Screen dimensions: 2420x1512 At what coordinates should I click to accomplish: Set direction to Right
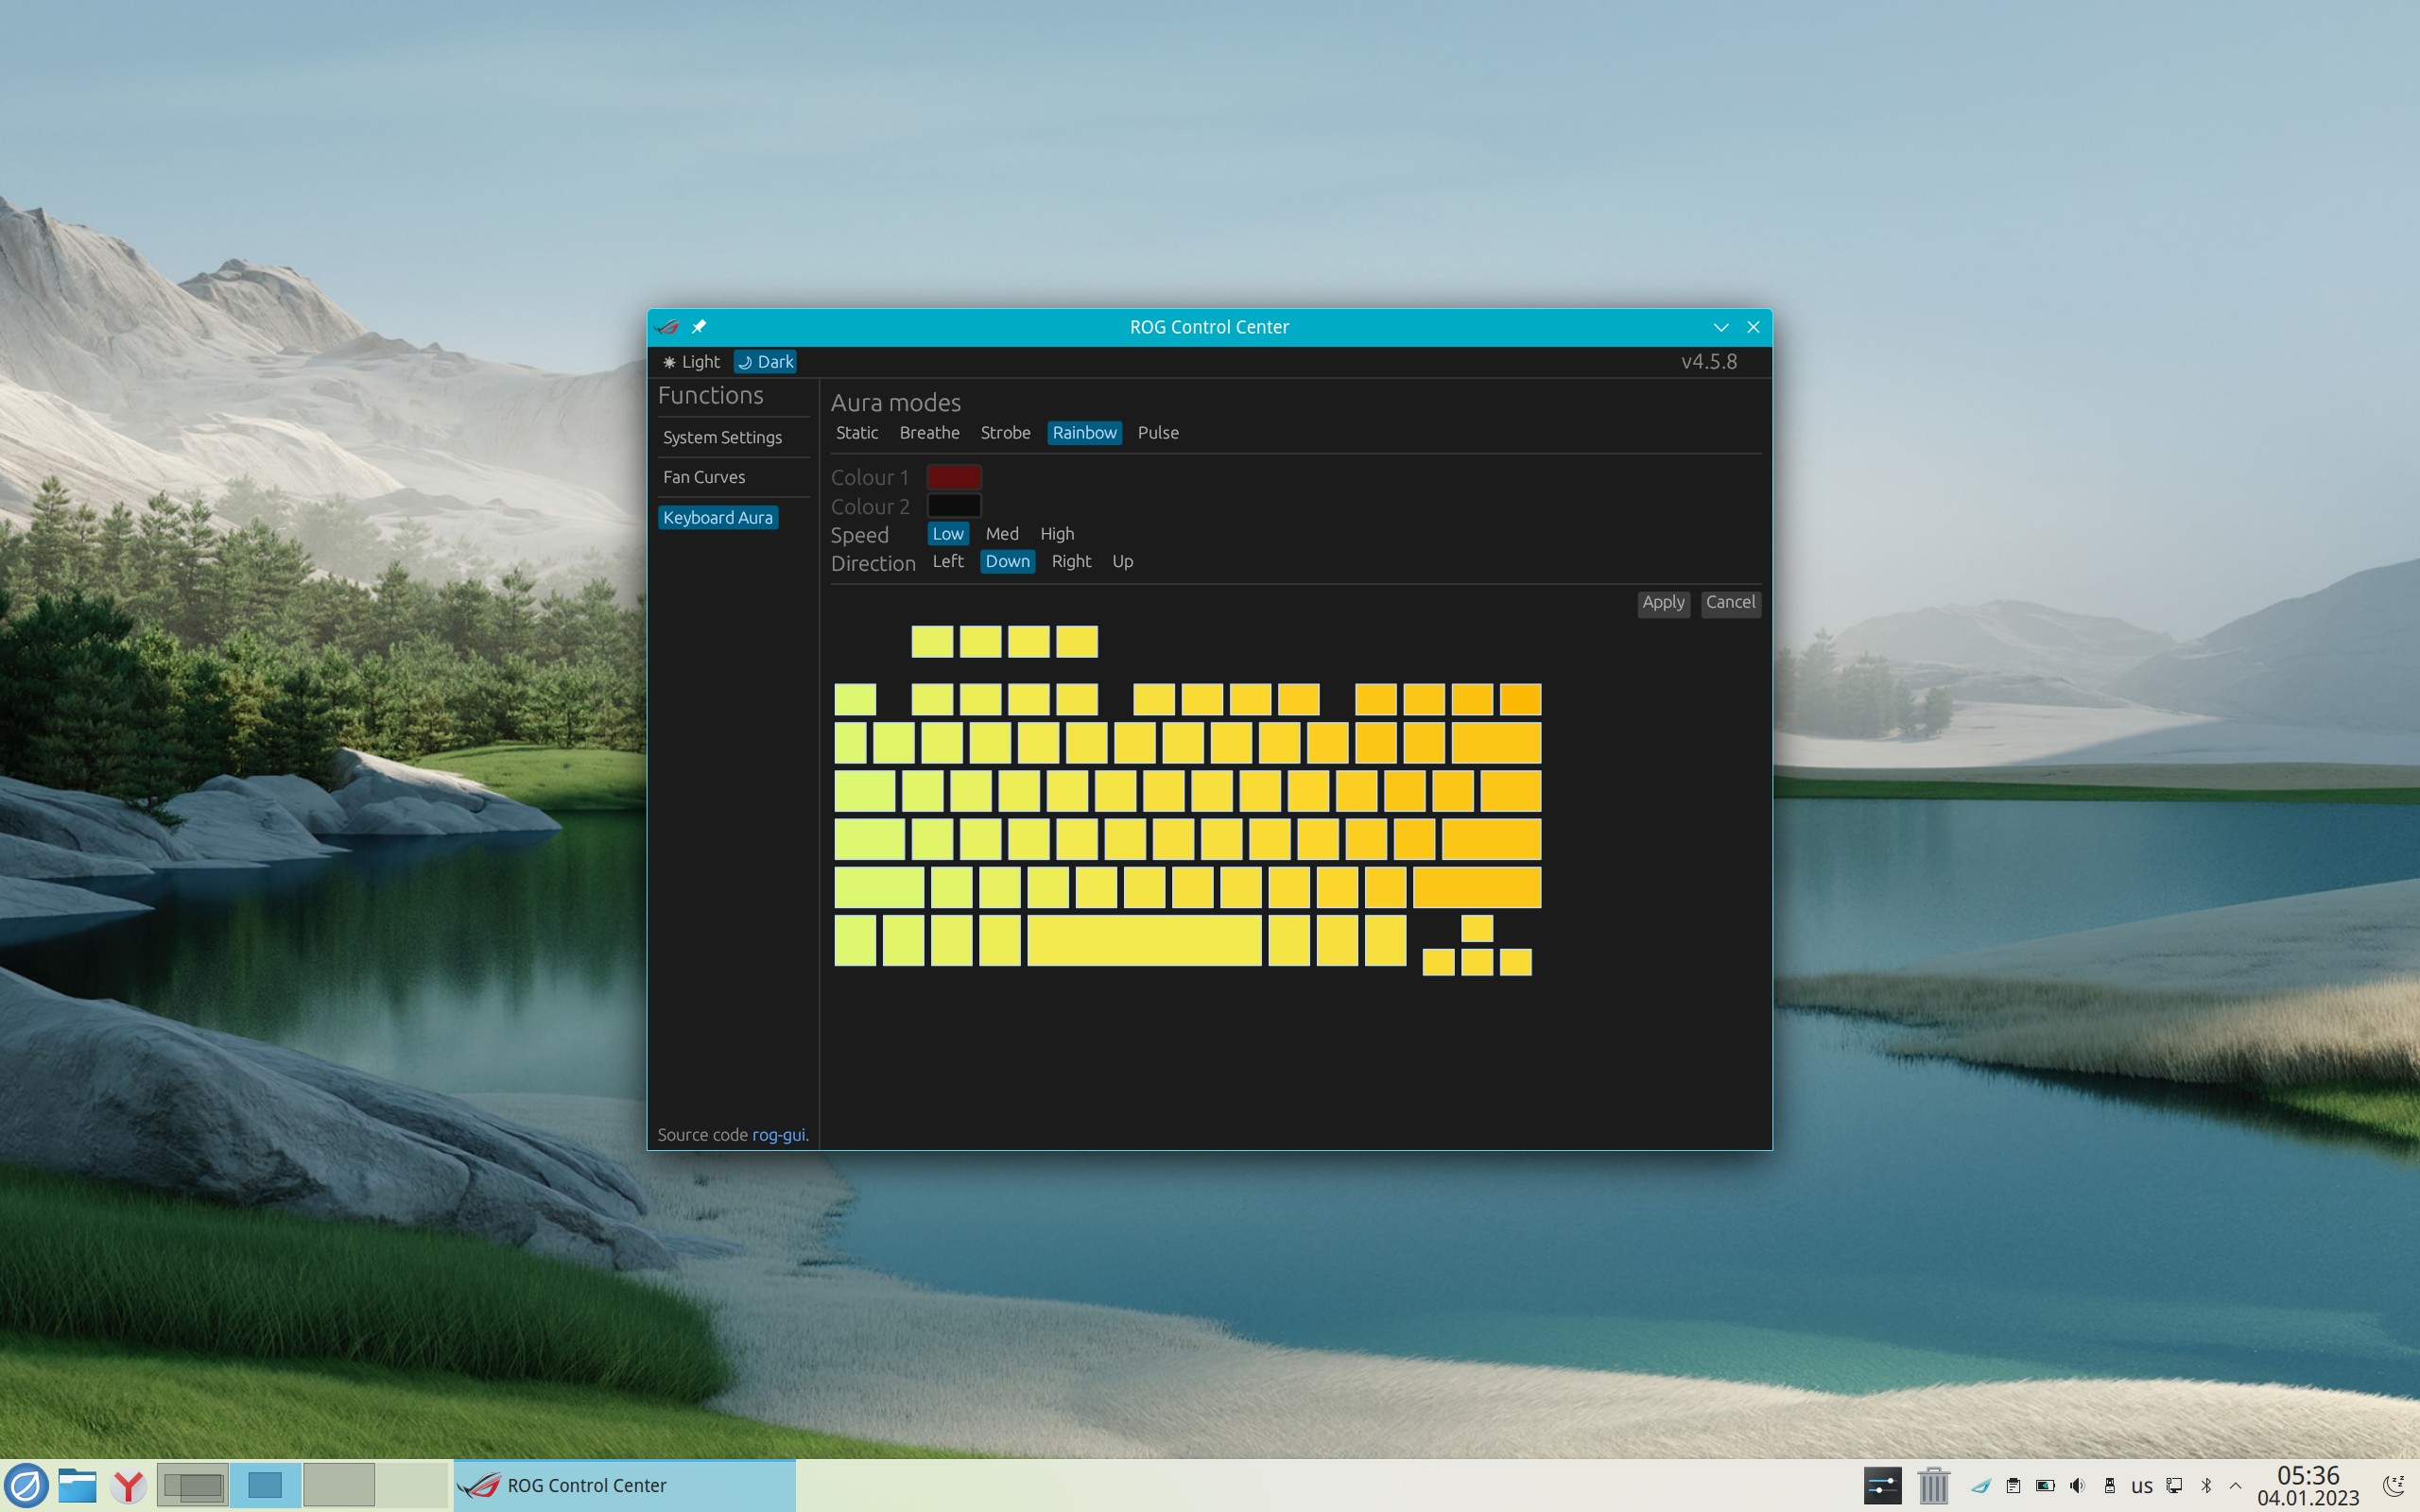[1071, 562]
